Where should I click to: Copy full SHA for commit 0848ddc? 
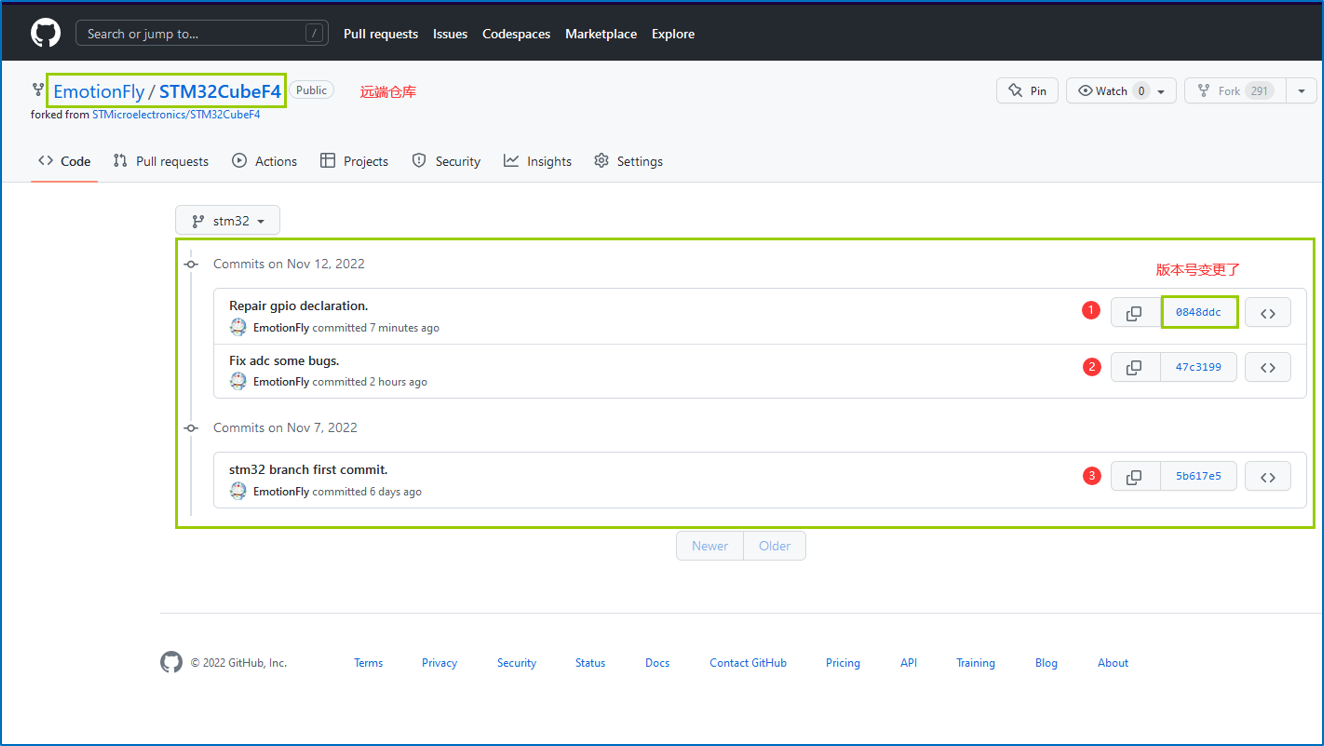pos(1134,313)
